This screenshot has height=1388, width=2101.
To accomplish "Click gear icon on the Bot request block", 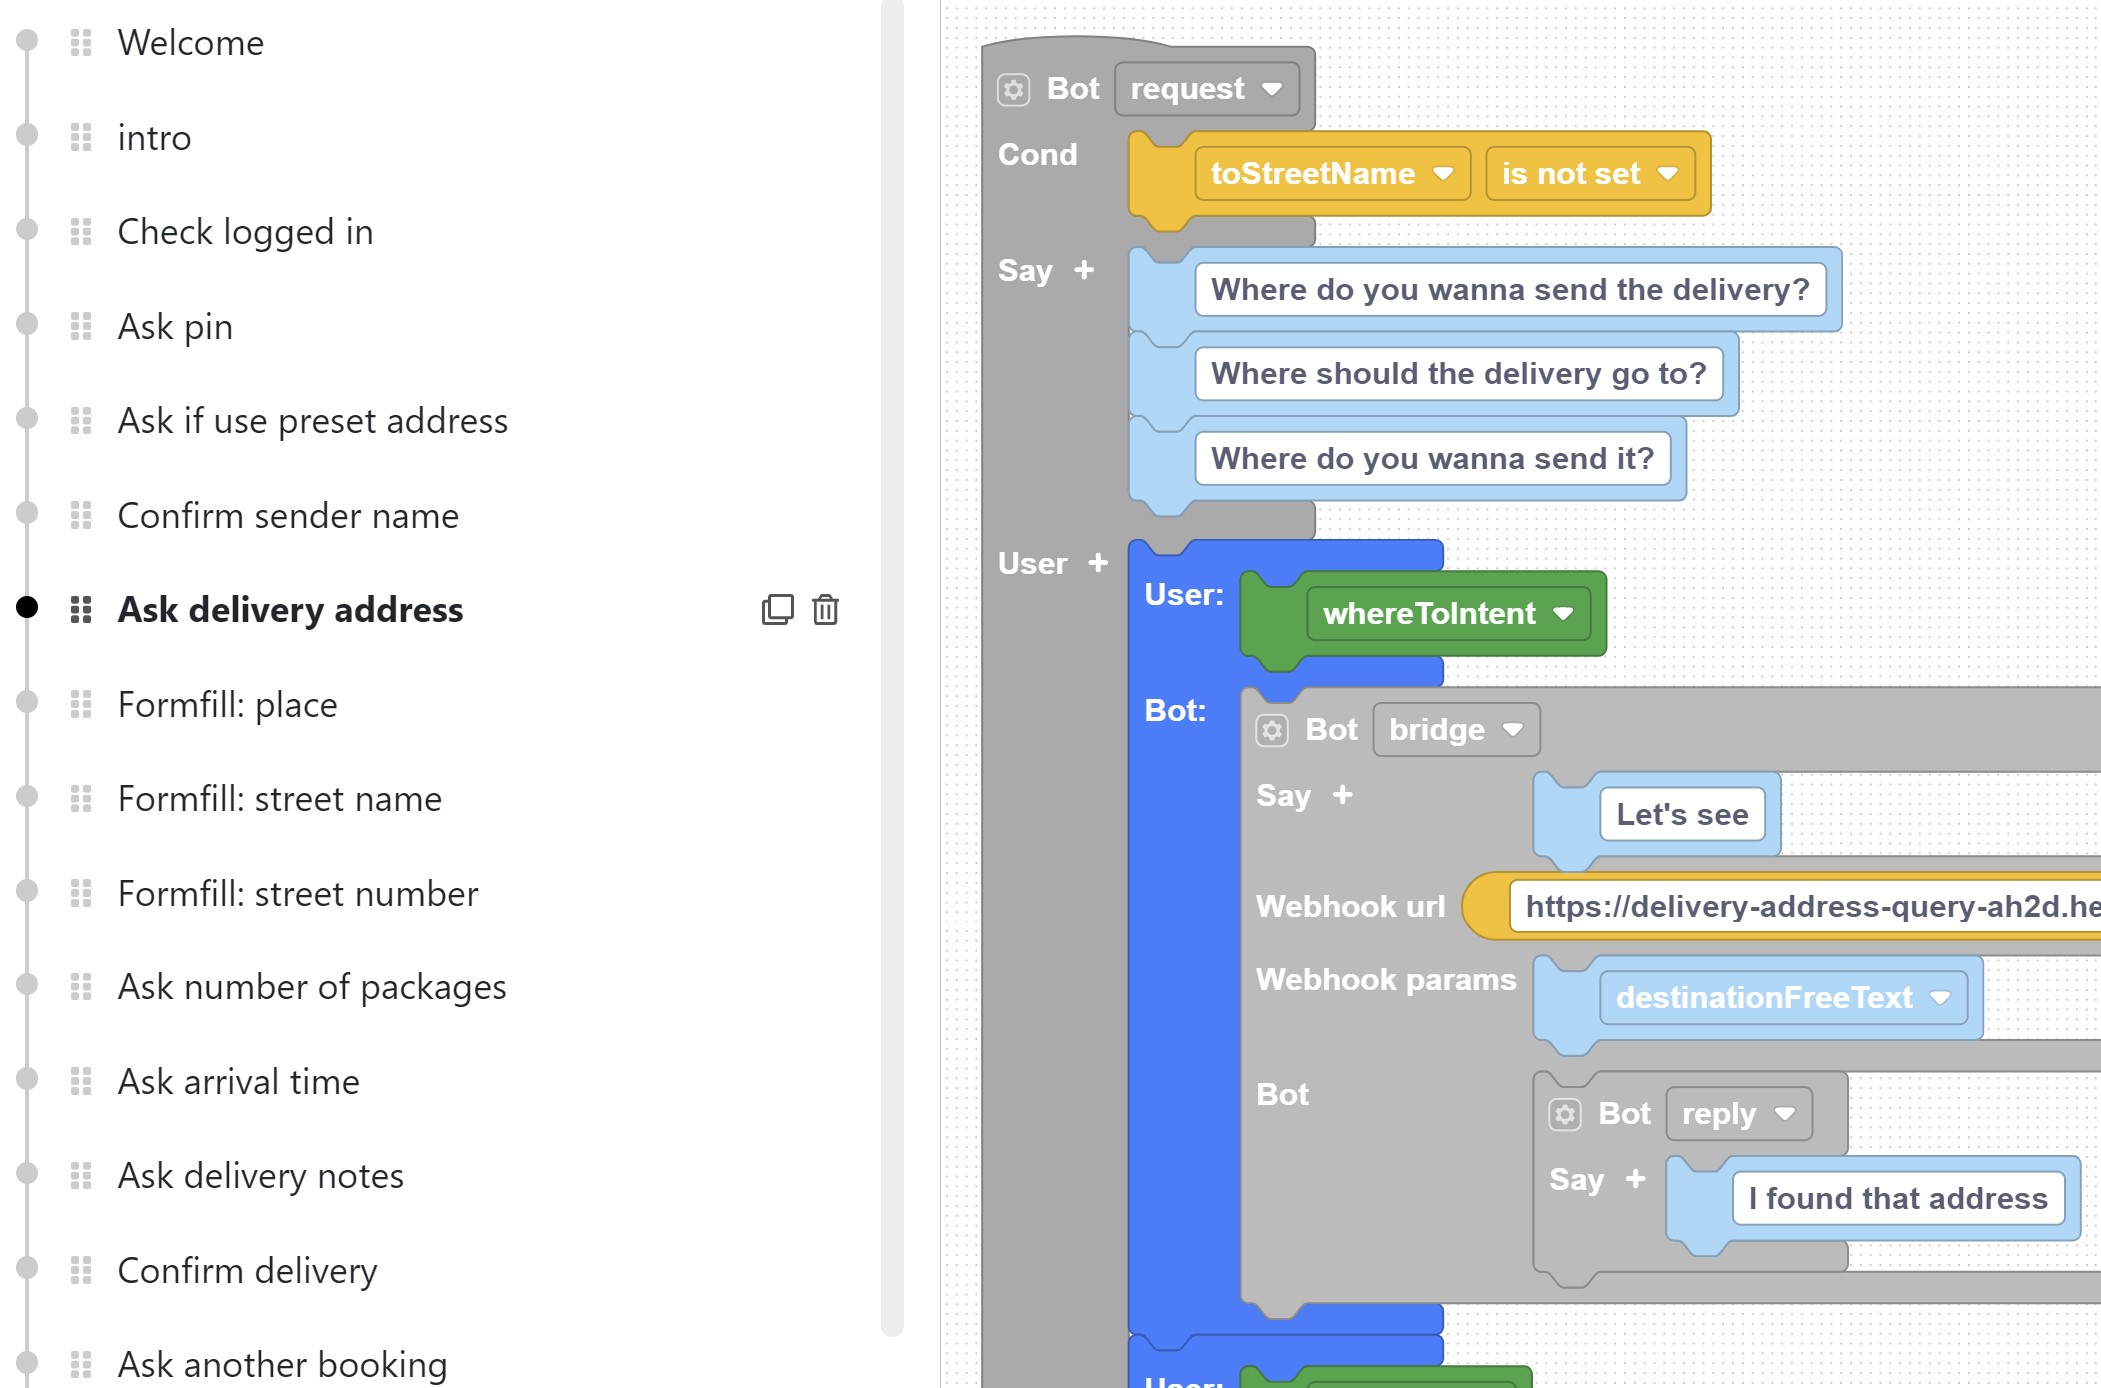I will click(x=1013, y=89).
